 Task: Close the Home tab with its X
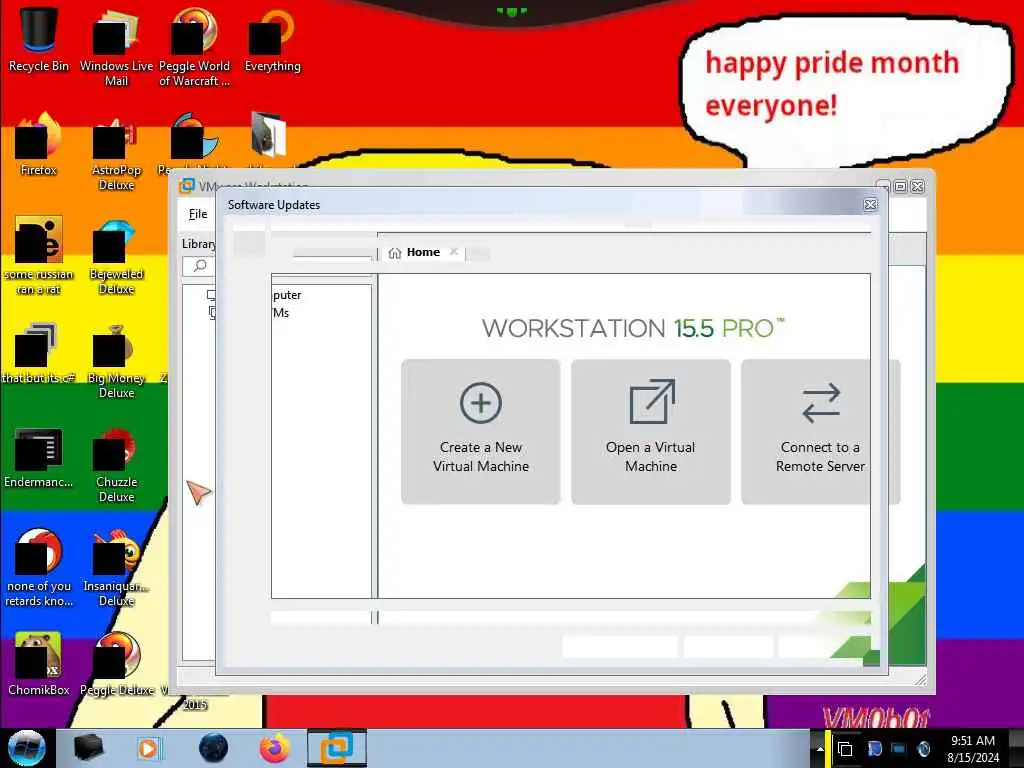[x=454, y=251]
